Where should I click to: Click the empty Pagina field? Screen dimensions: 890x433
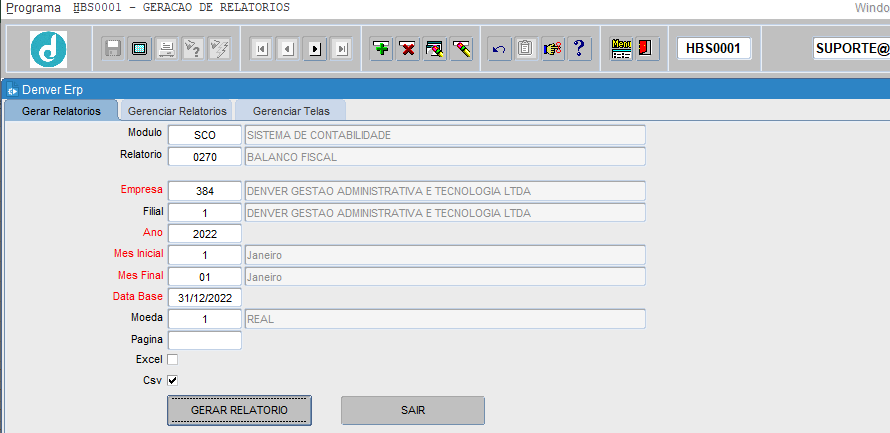coord(205,340)
